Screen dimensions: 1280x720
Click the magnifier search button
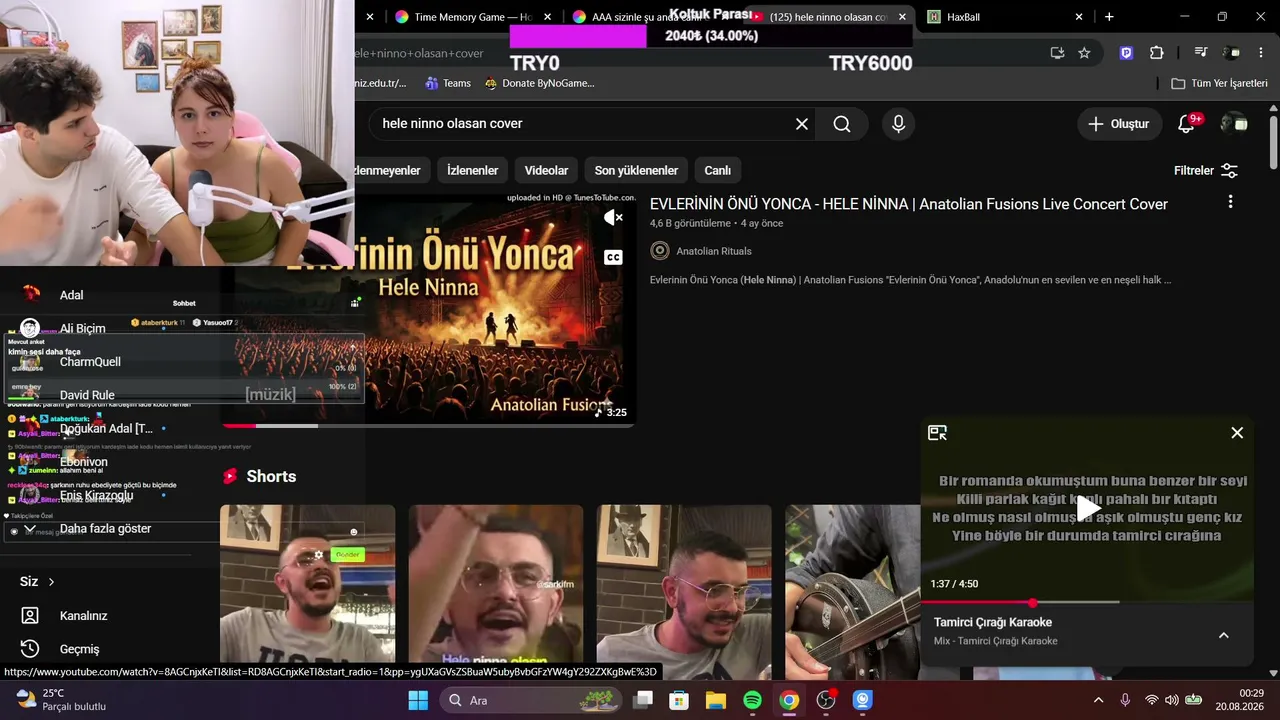(x=842, y=124)
